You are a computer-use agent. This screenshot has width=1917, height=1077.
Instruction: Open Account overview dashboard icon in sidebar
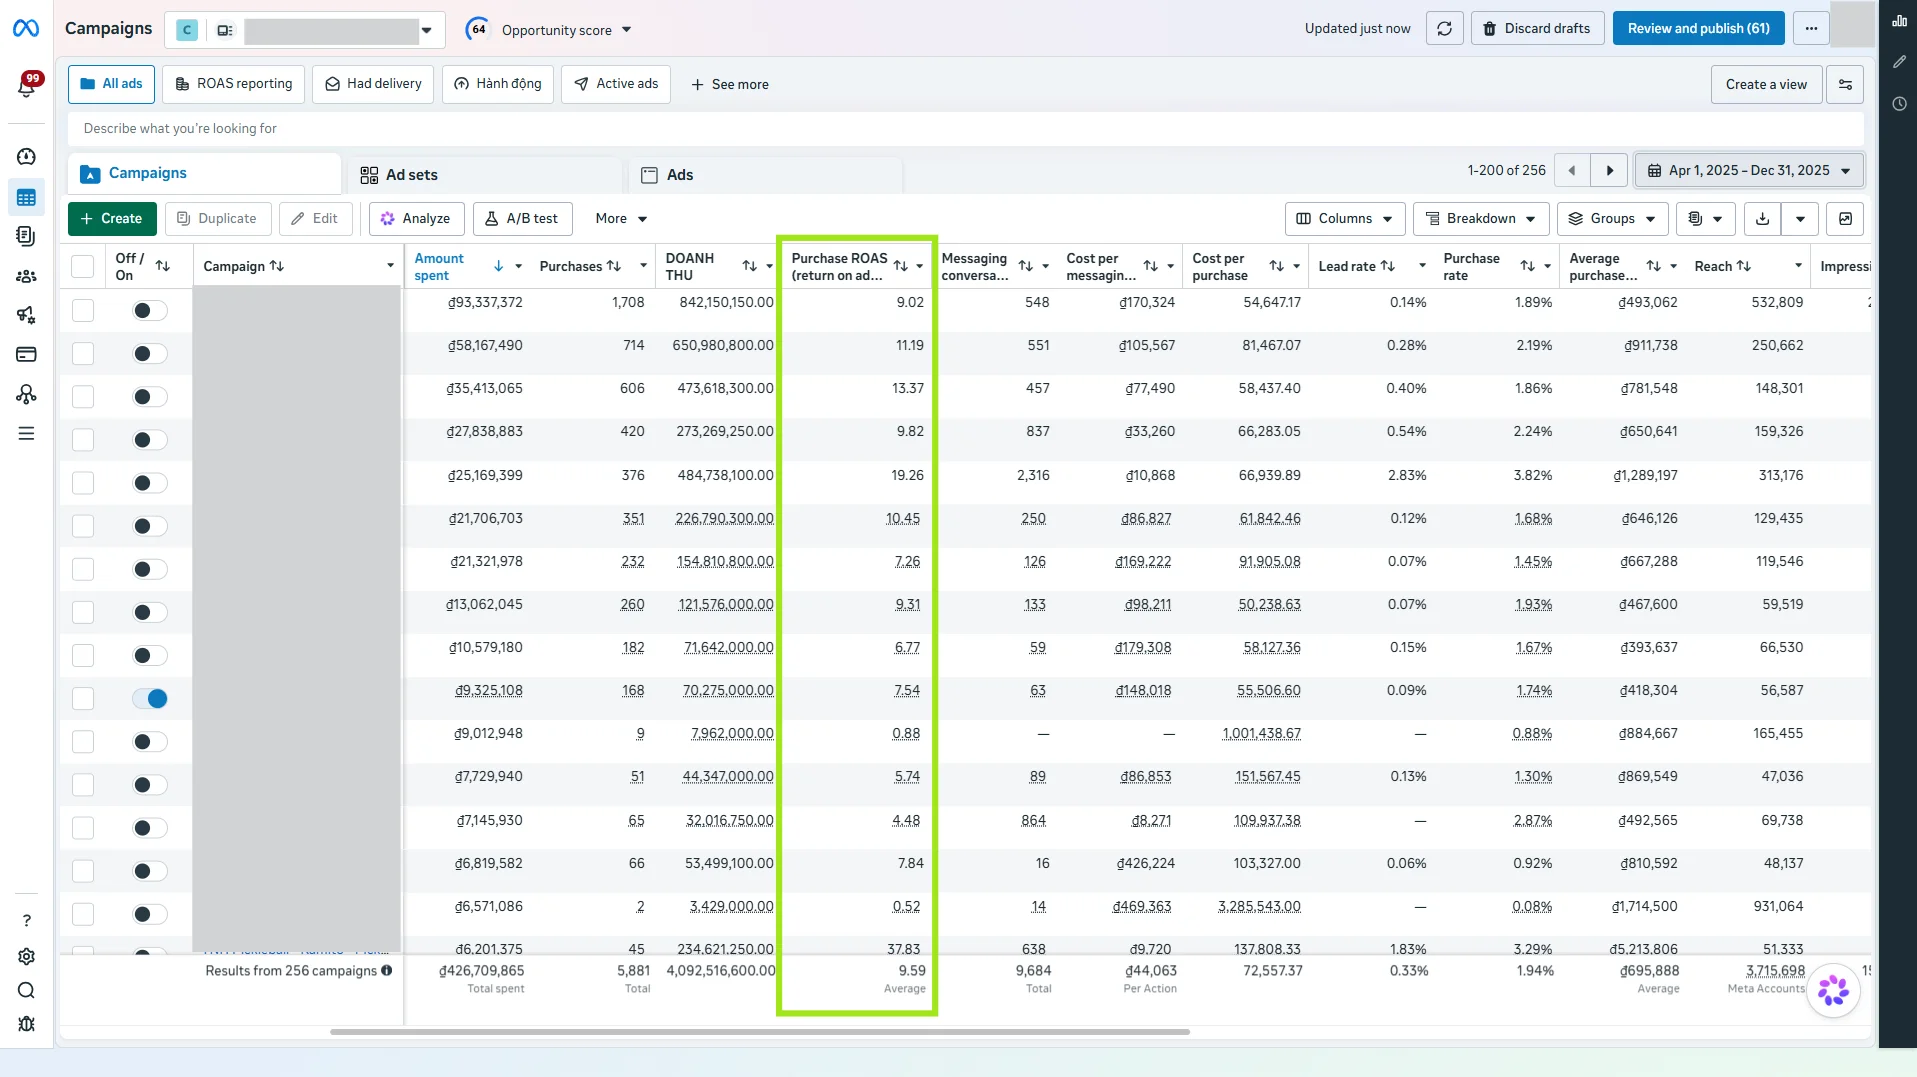pyautogui.click(x=27, y=157)
